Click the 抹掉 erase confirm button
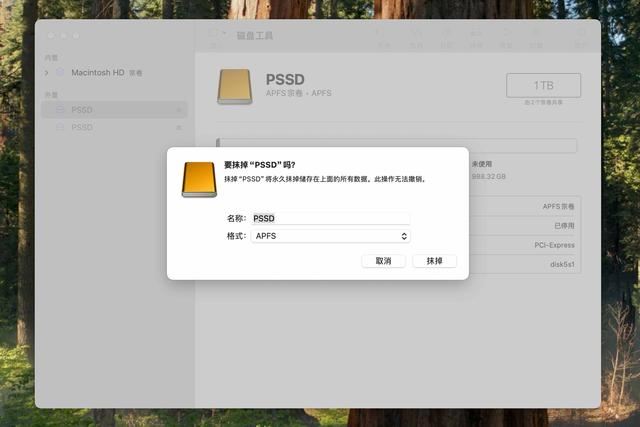This screenshot has width=640, height=427. 434,261
